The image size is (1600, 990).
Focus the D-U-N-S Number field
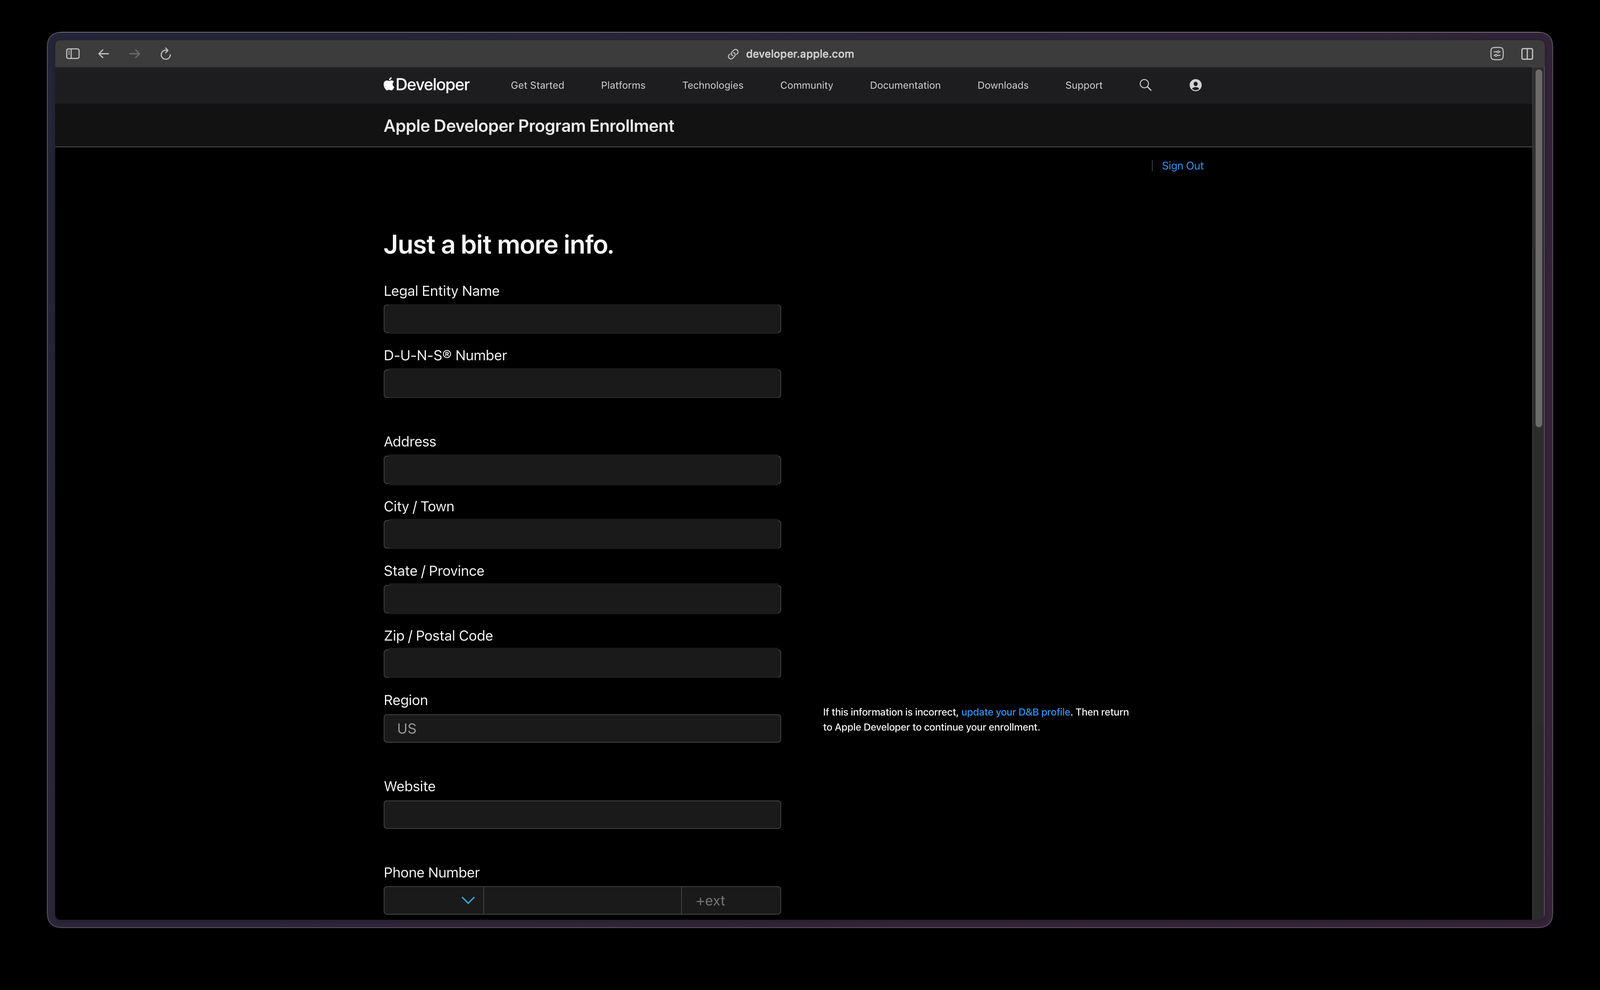(582, 383)
